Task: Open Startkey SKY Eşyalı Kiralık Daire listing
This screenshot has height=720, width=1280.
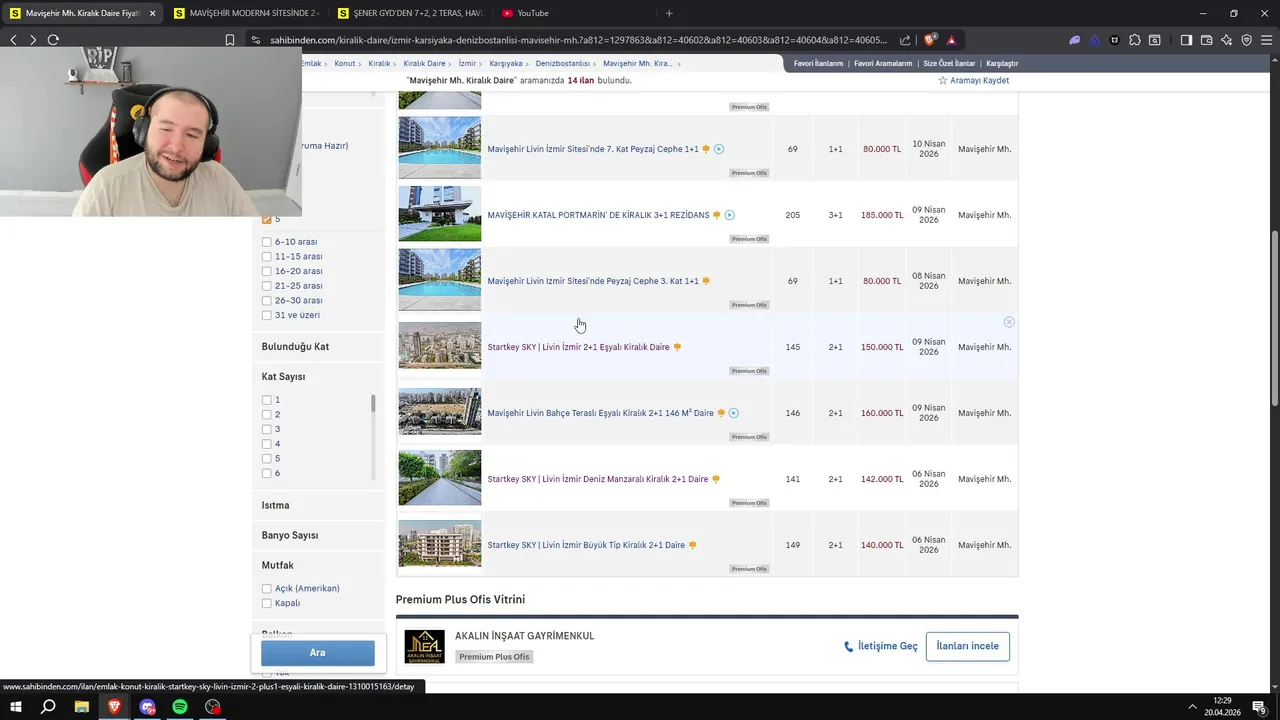Action: tap(578, 347)
